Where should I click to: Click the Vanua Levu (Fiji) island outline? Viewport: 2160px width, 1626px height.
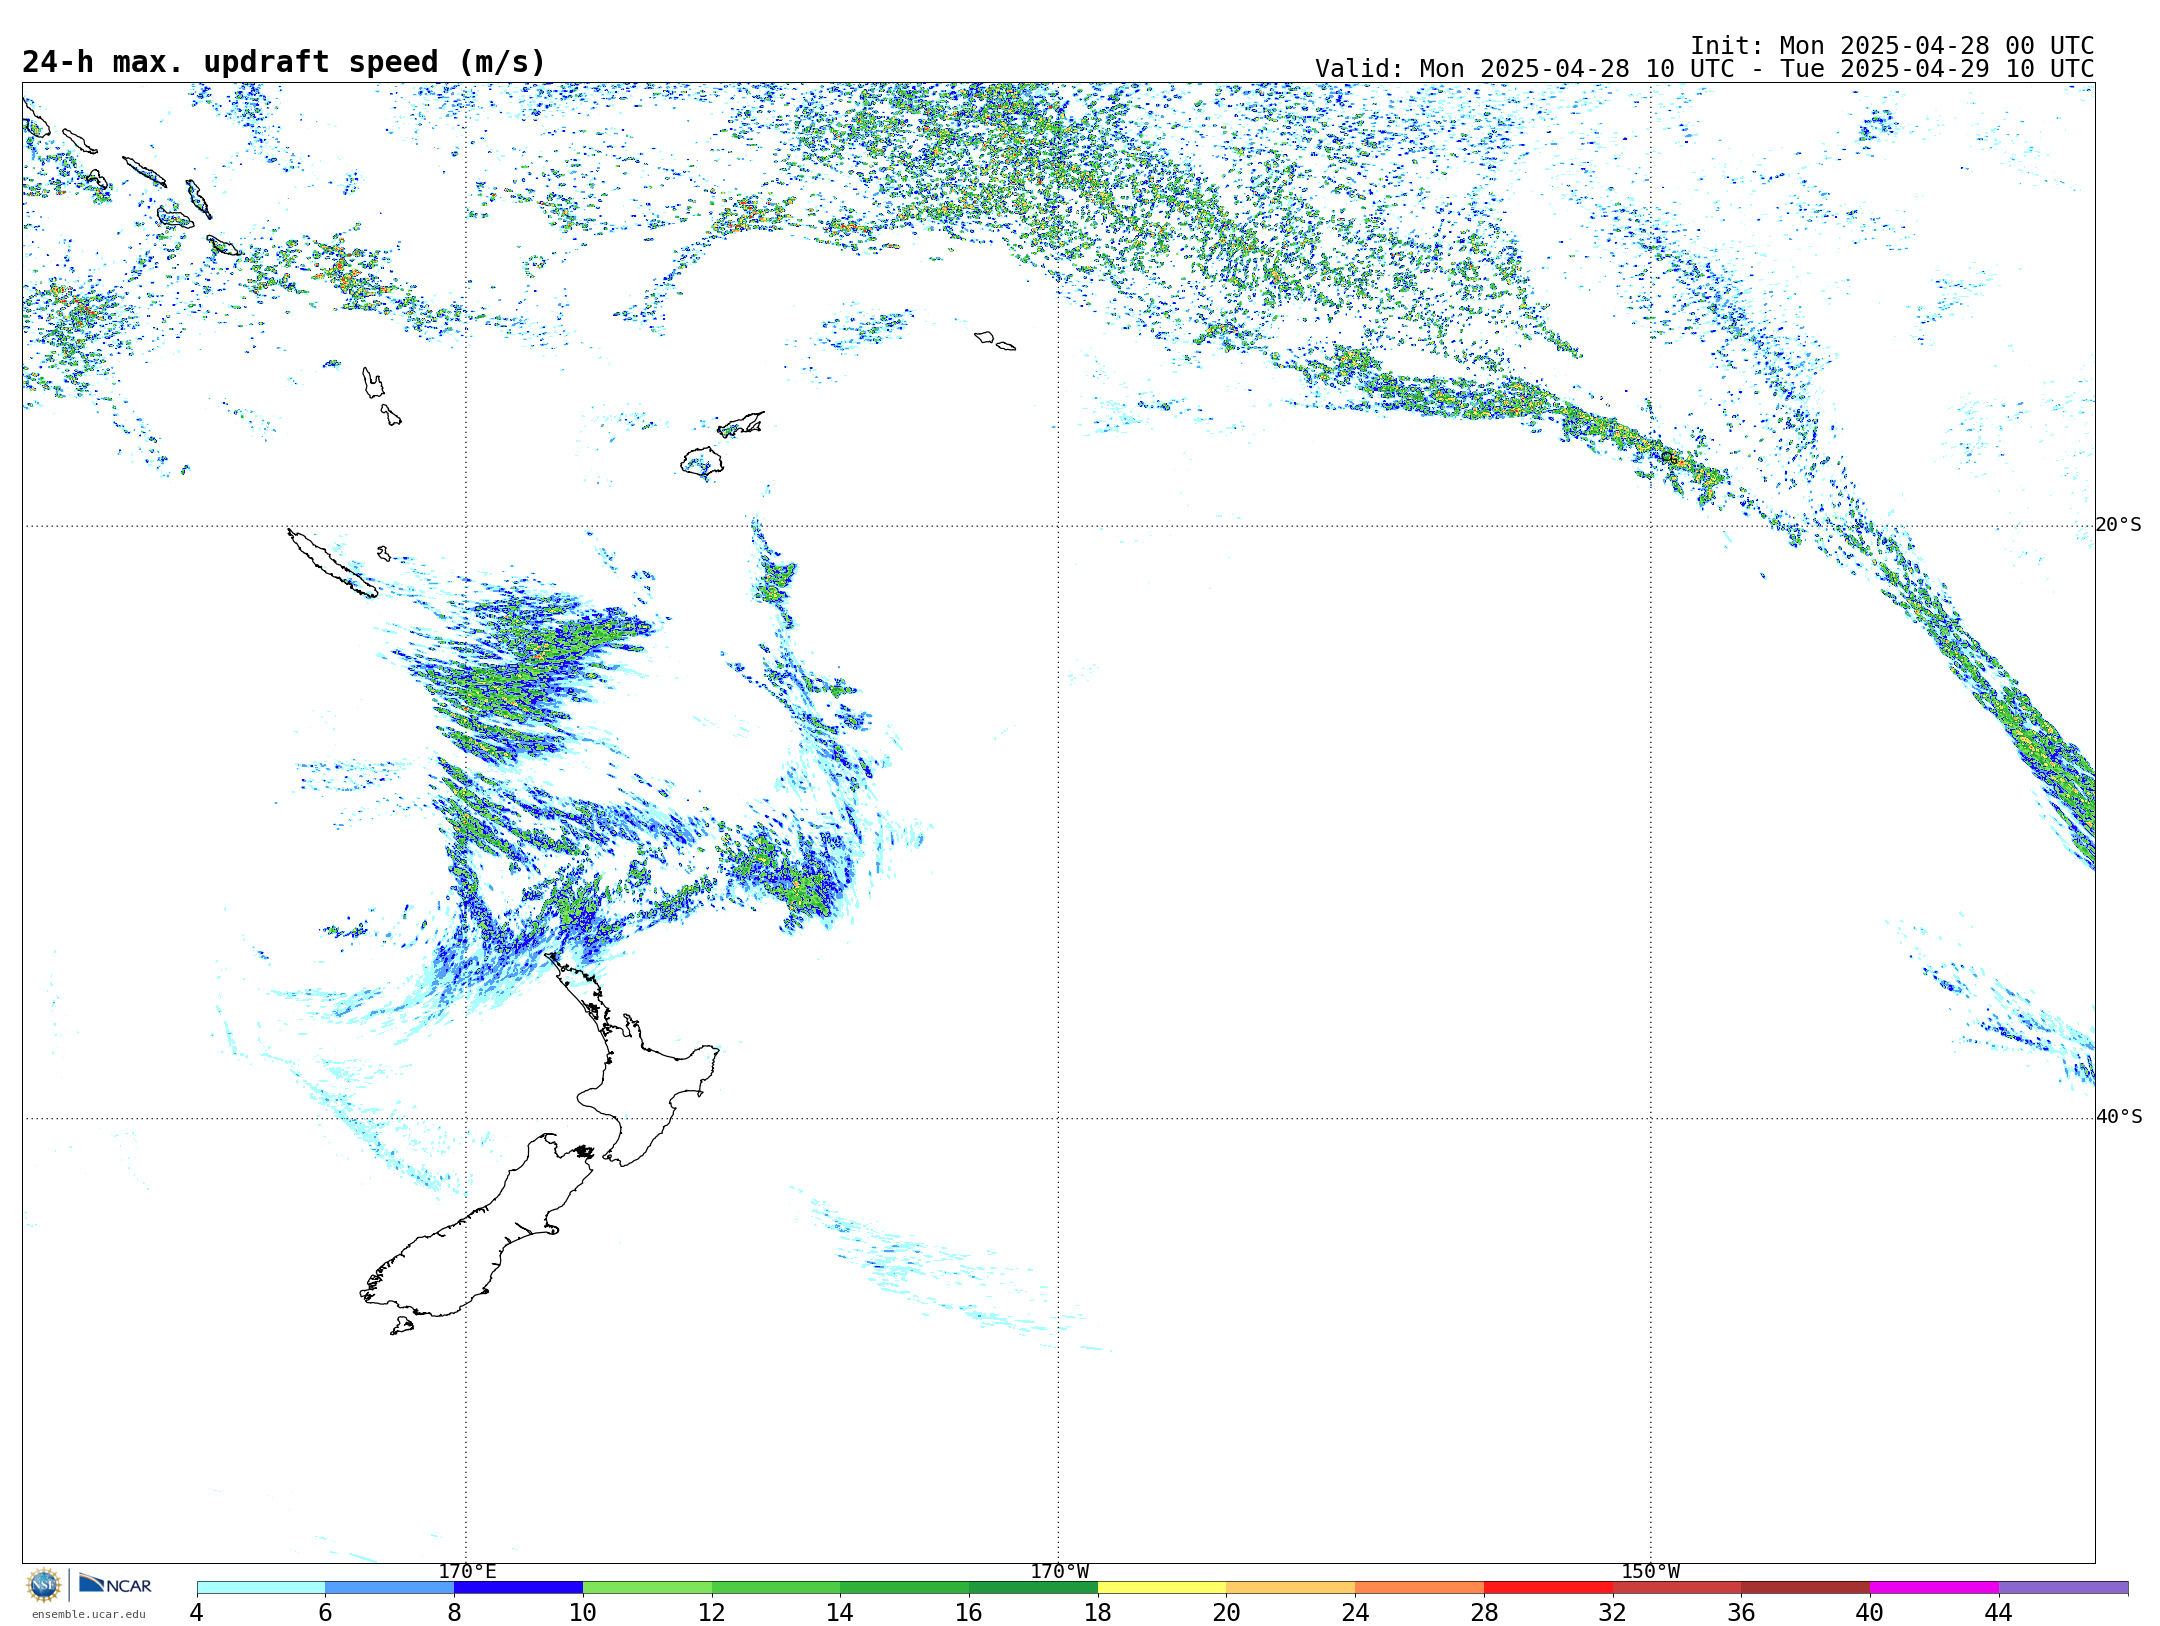741,424
